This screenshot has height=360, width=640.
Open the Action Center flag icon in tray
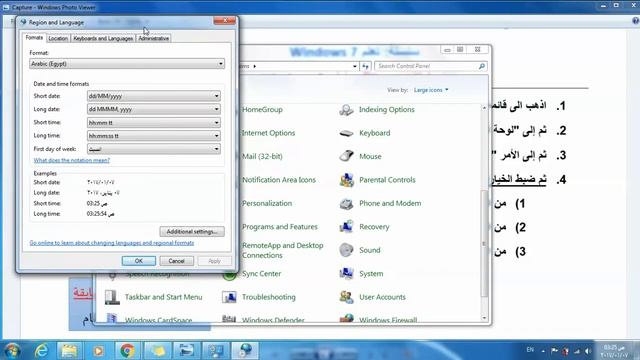554,351
